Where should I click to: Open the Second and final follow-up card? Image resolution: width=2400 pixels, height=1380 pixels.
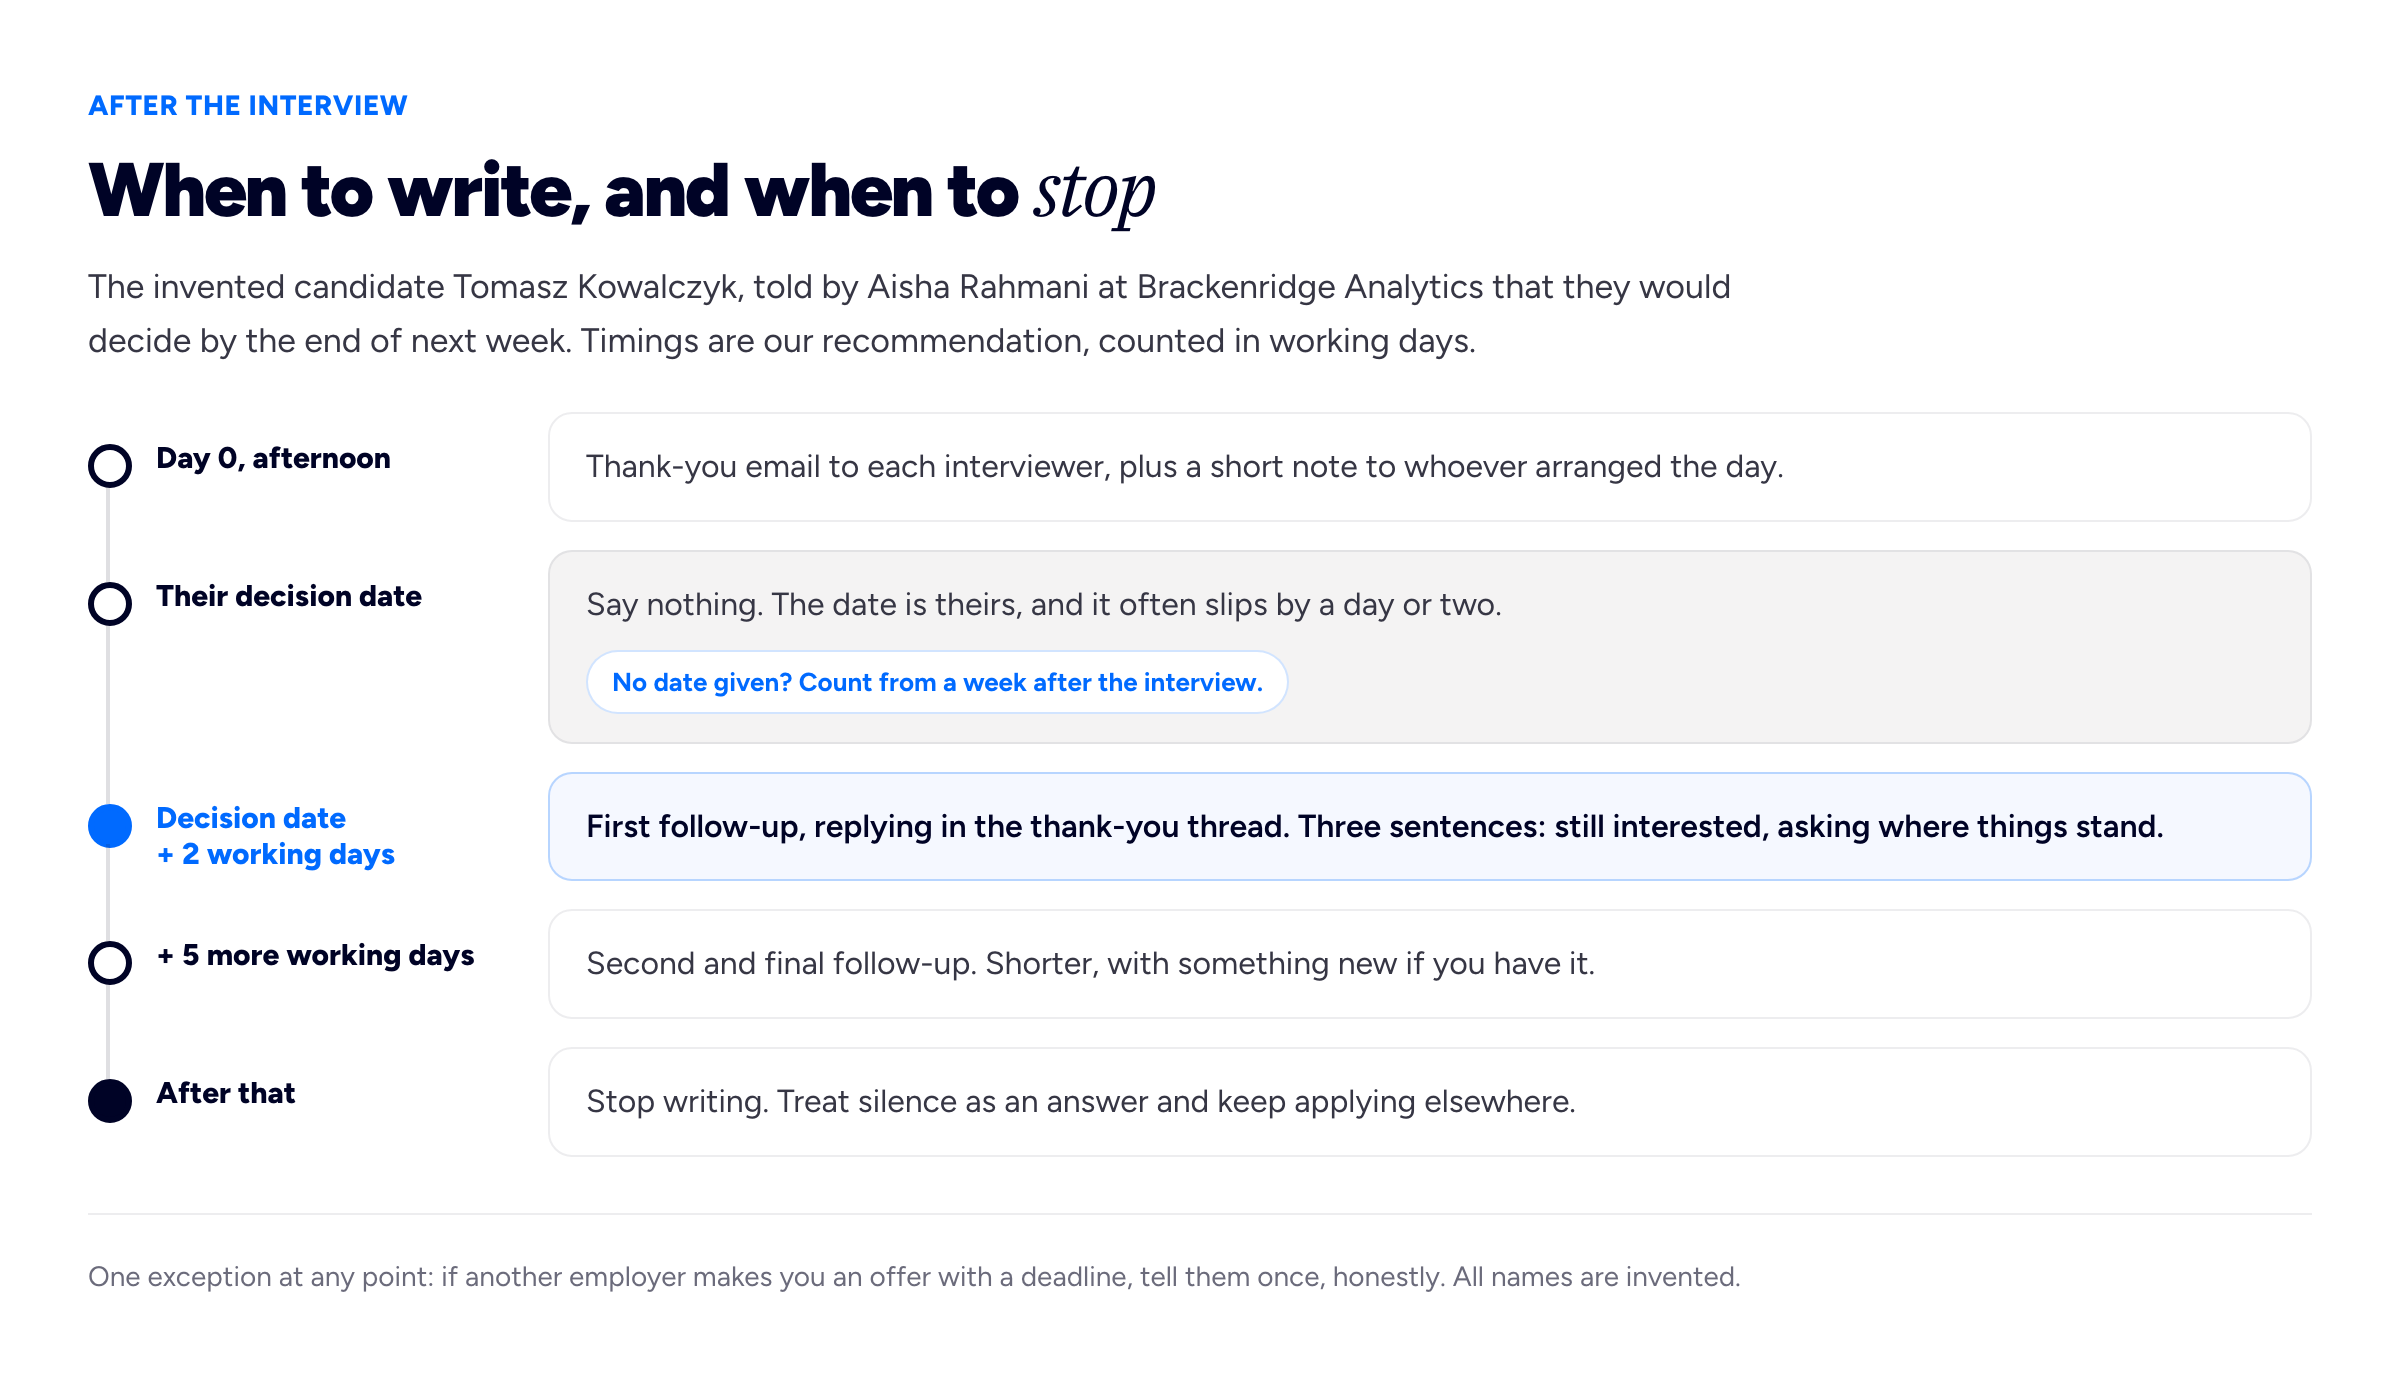click(x=1429, y=964)
